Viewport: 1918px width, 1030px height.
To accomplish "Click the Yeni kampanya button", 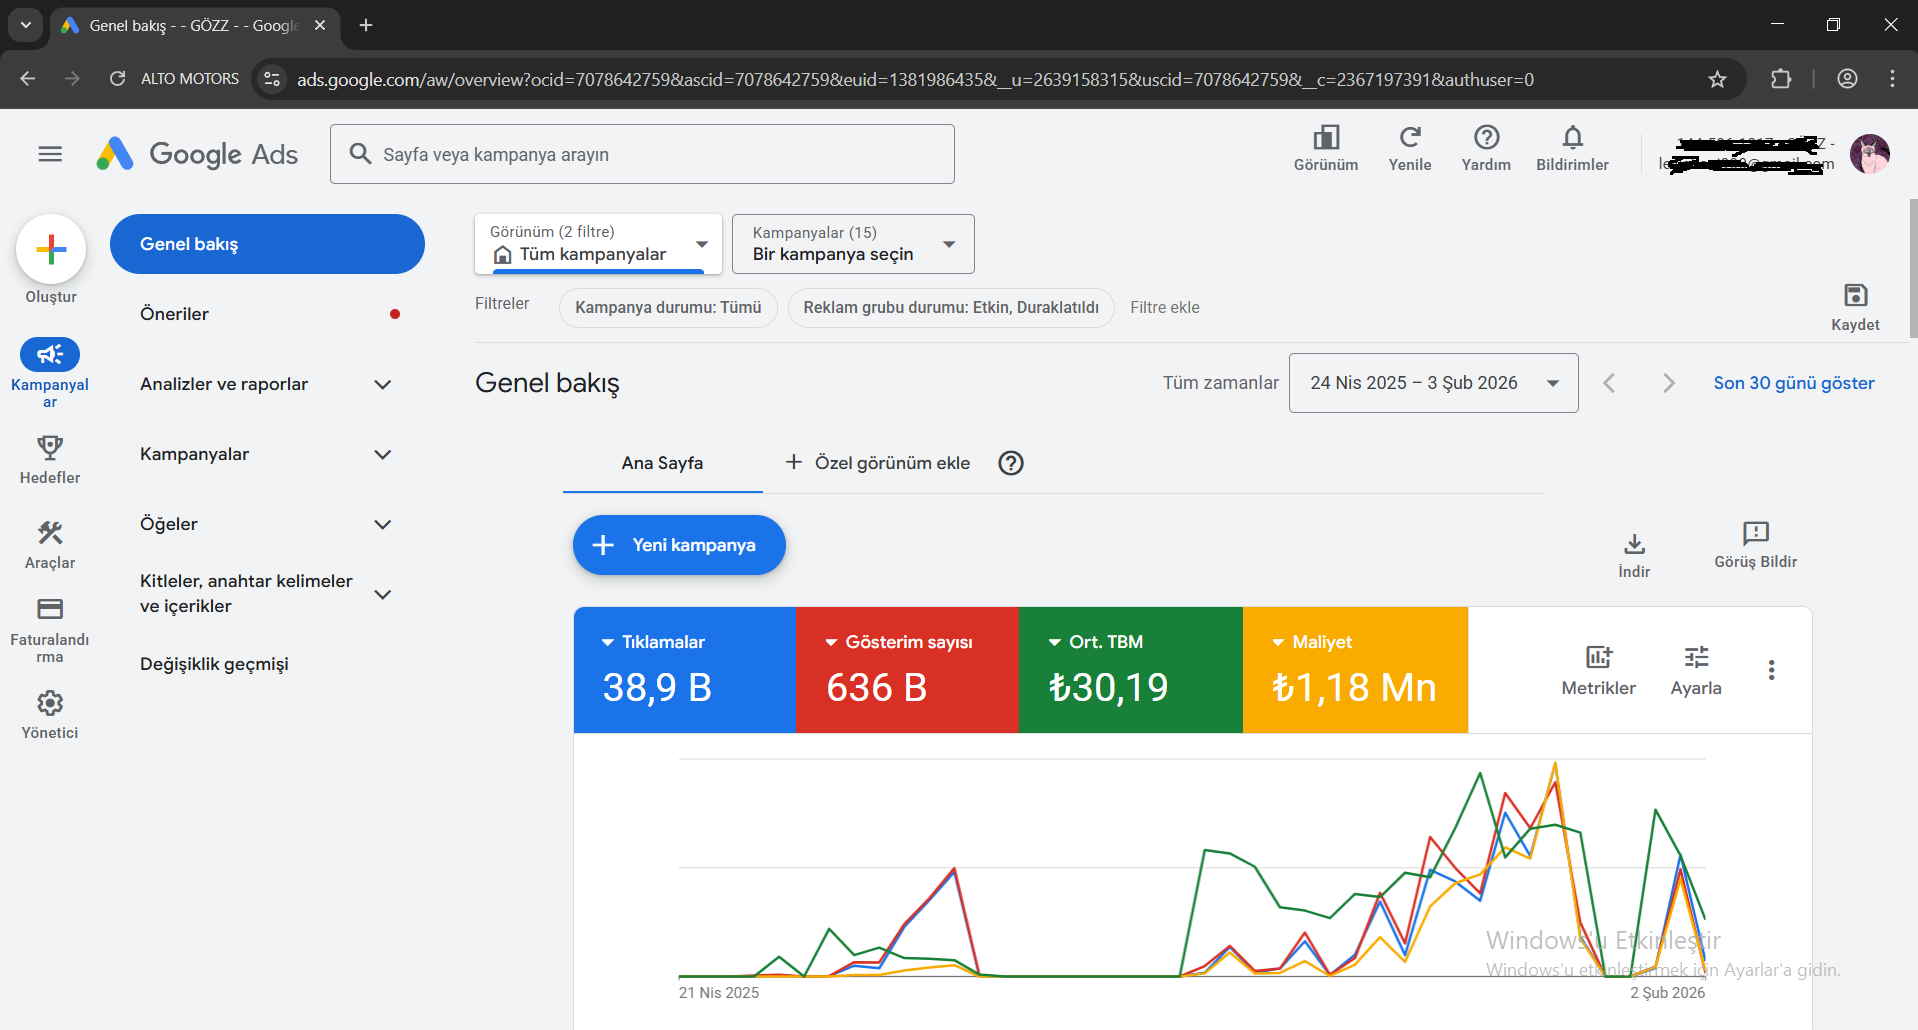I will click(x=679, y=545).
